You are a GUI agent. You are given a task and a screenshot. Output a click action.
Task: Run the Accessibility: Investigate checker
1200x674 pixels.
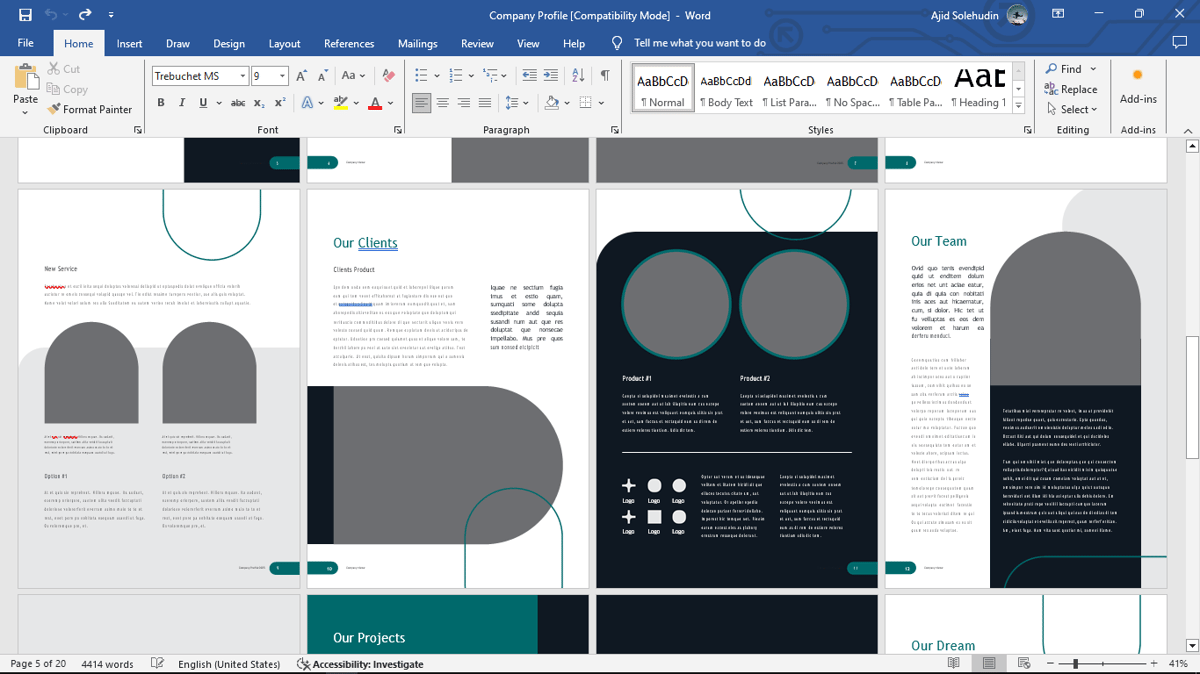361,663
